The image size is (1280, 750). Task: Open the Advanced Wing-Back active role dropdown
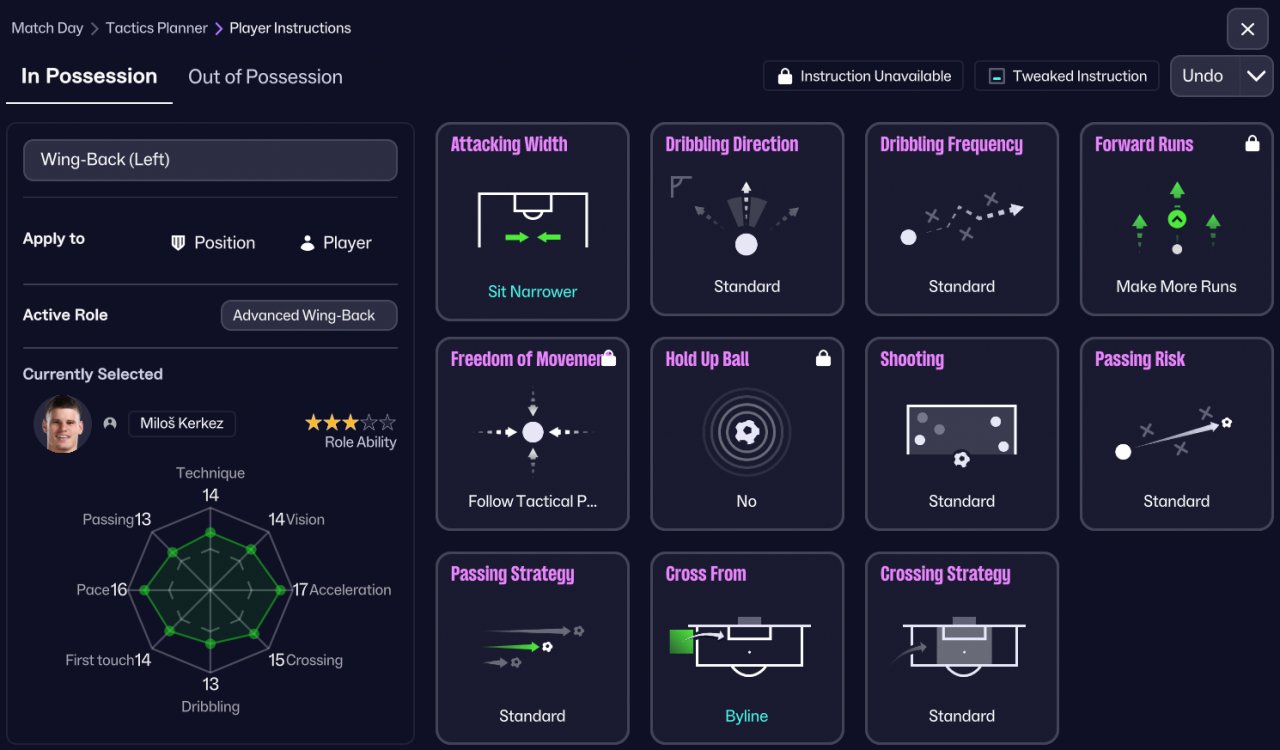(309, 315)
